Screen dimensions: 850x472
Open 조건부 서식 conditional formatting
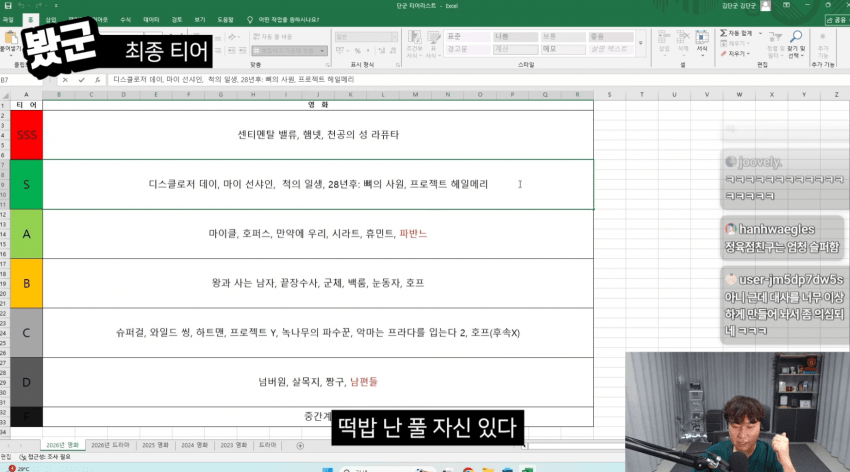pyautogui.click(x=414, y=44)
